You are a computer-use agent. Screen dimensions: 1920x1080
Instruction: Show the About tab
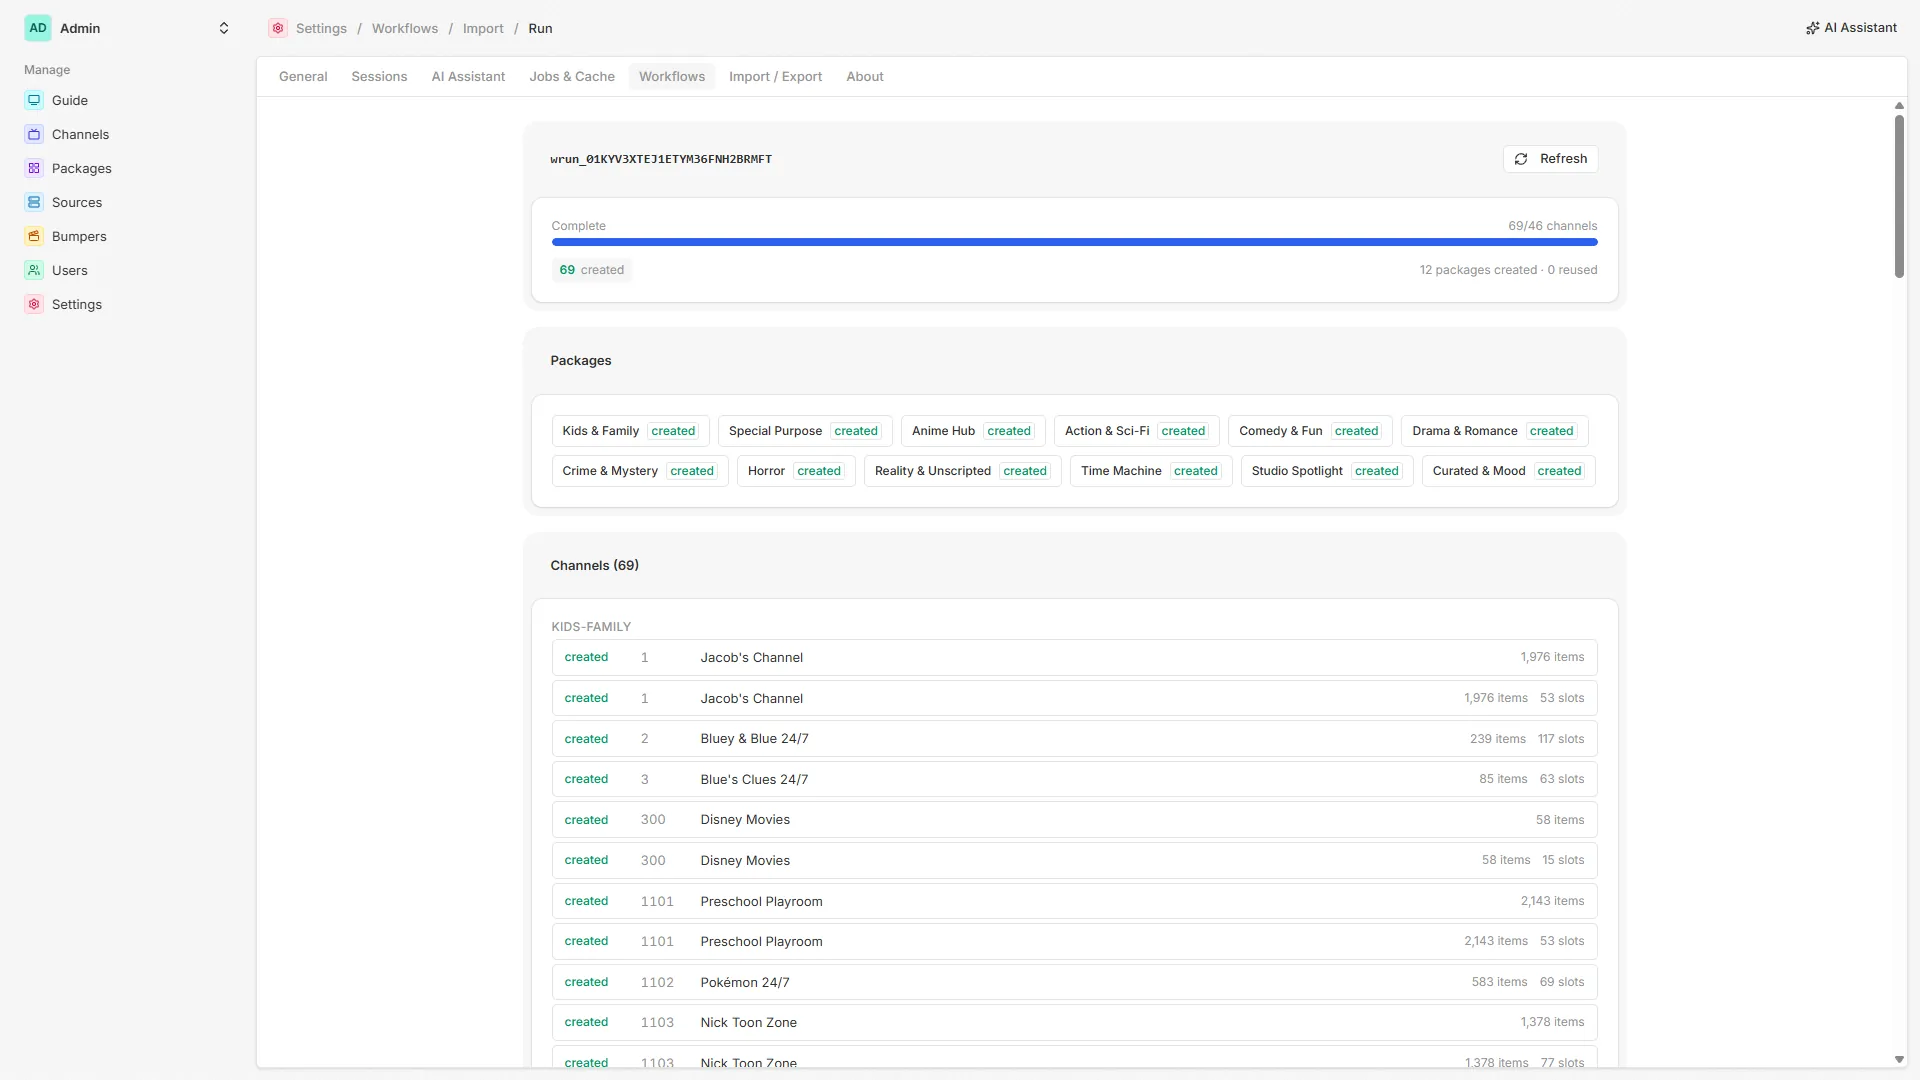(x=865, y=76)
